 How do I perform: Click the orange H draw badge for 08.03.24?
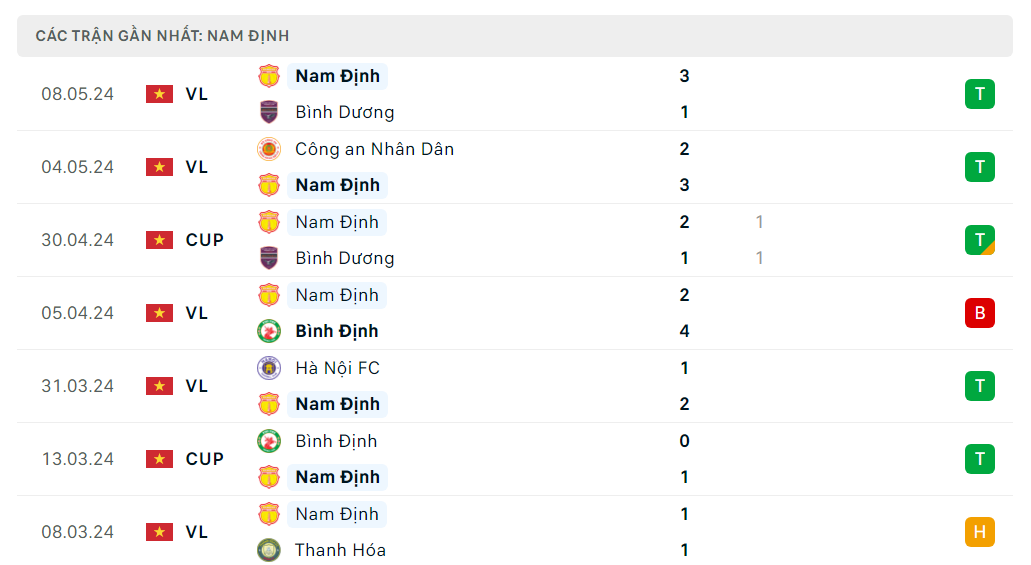979,532
